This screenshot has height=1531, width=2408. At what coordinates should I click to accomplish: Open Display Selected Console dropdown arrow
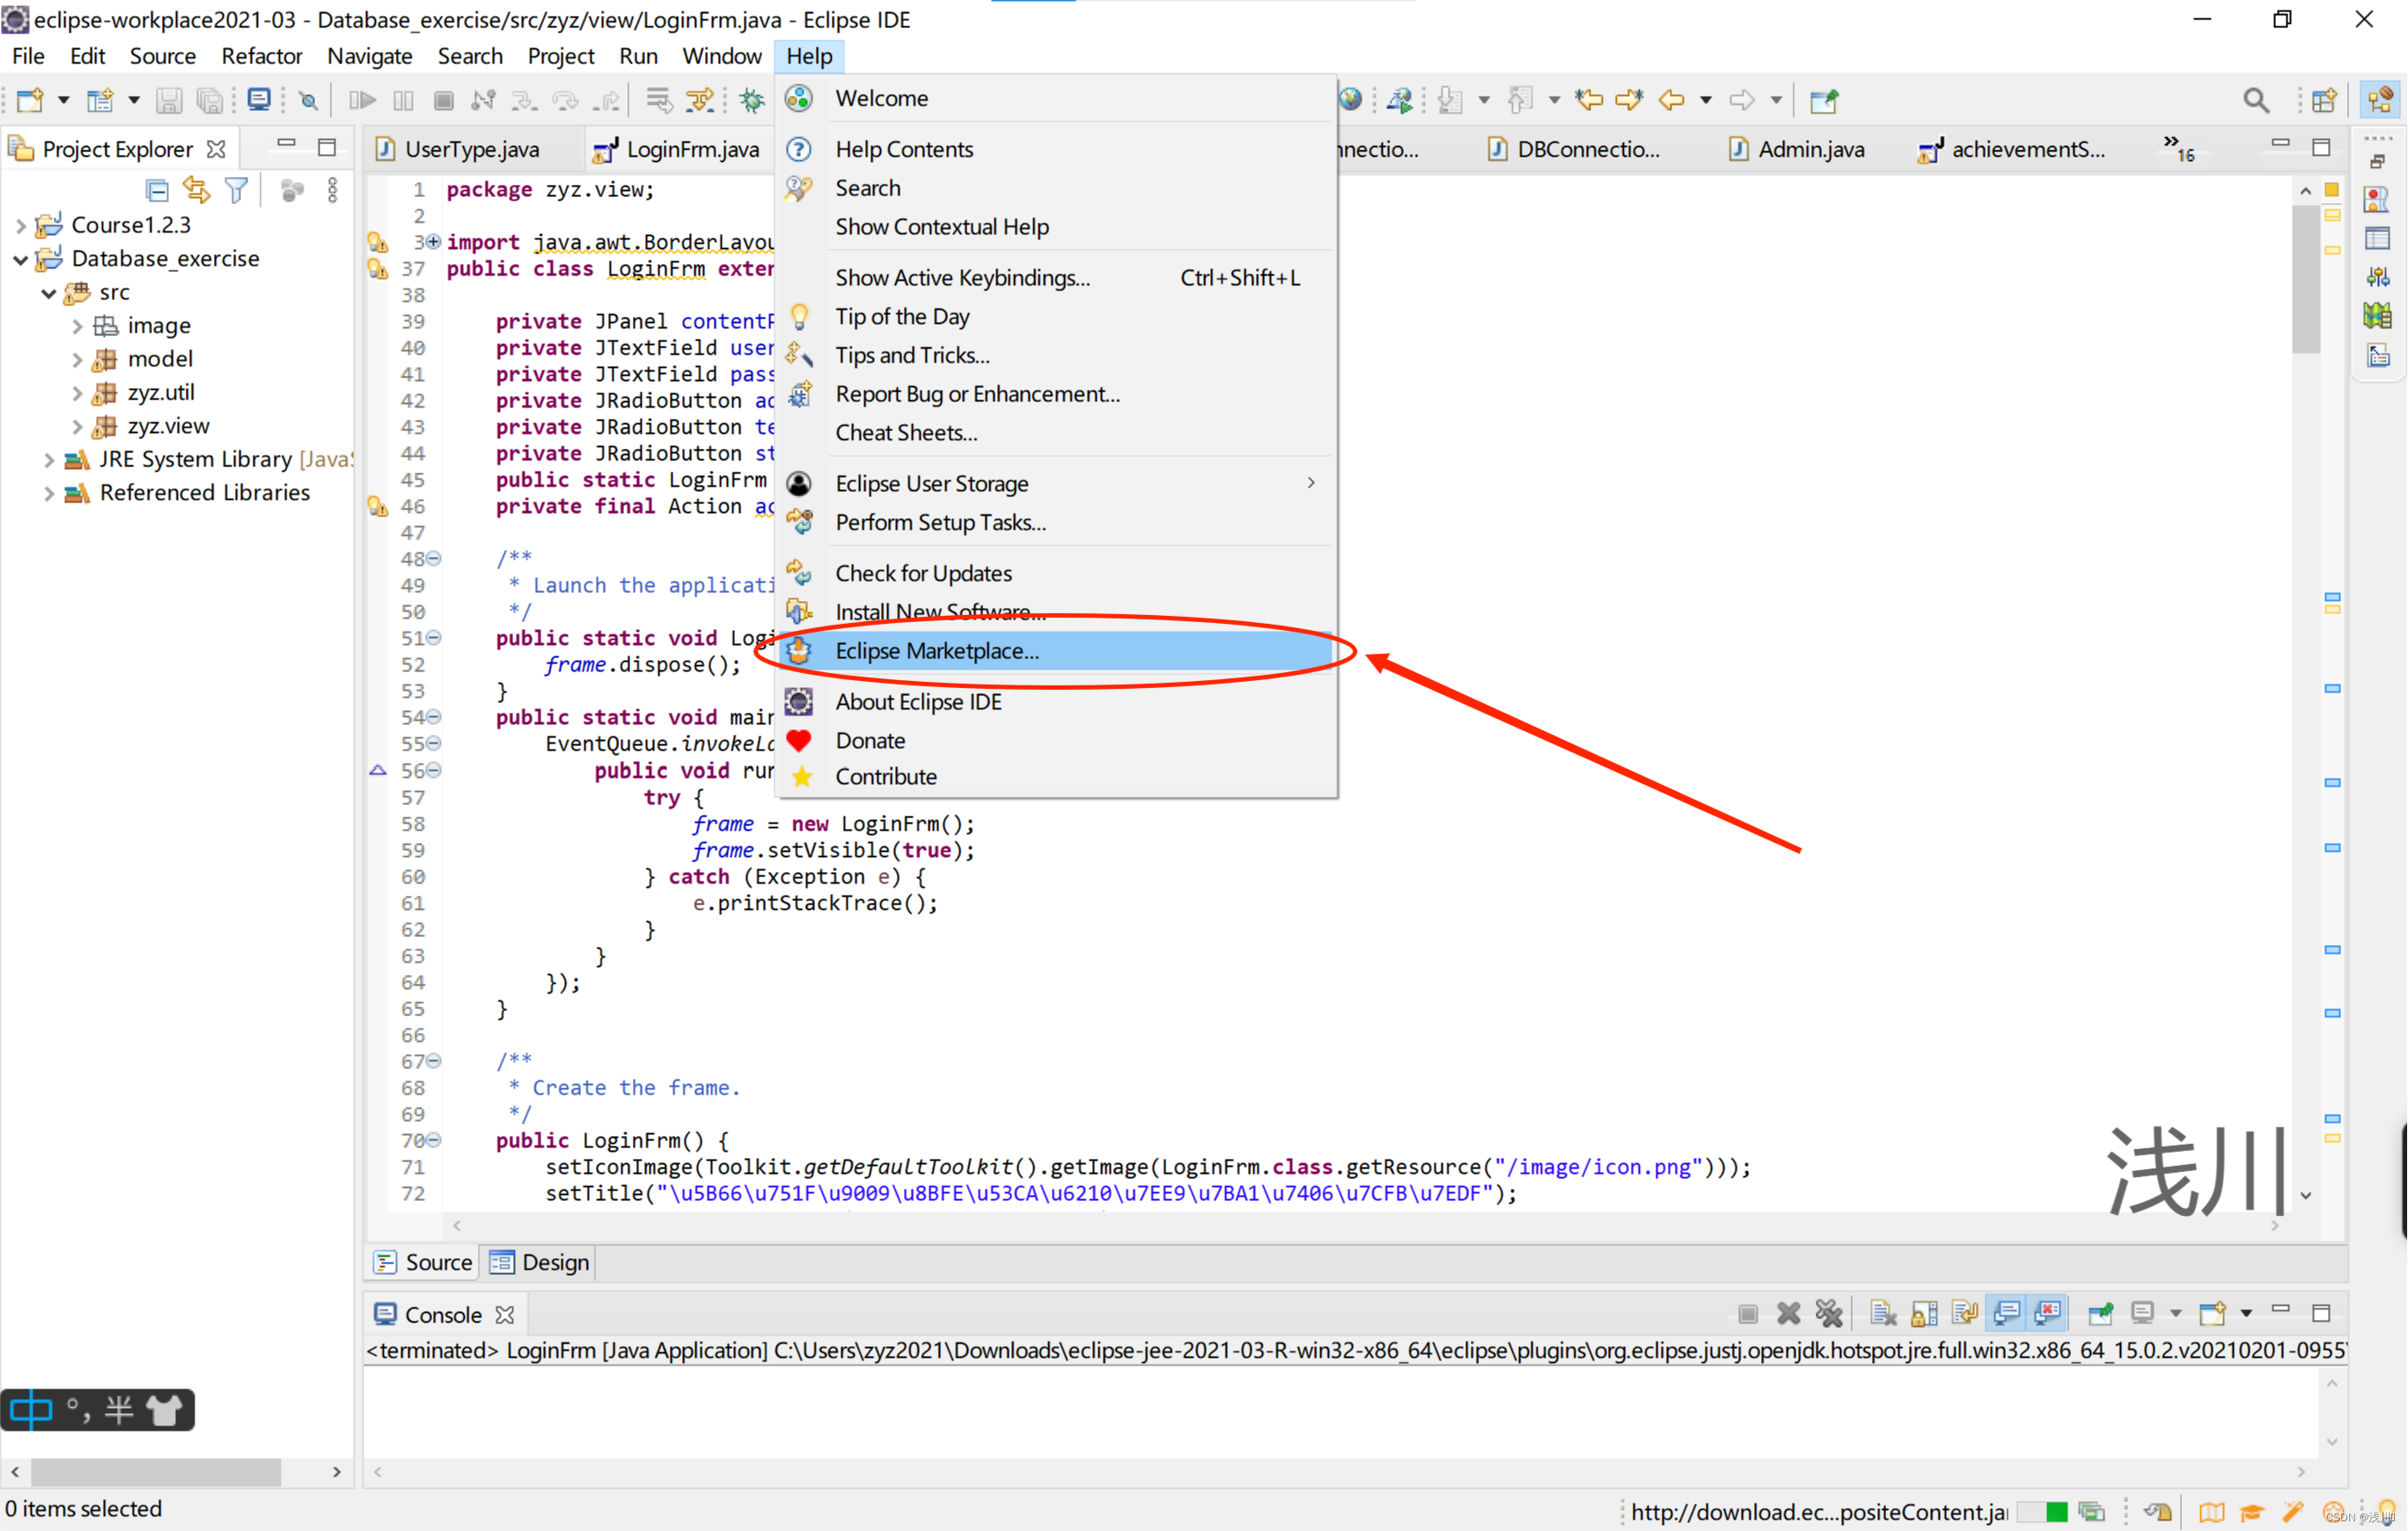tap(2174, 1313)
